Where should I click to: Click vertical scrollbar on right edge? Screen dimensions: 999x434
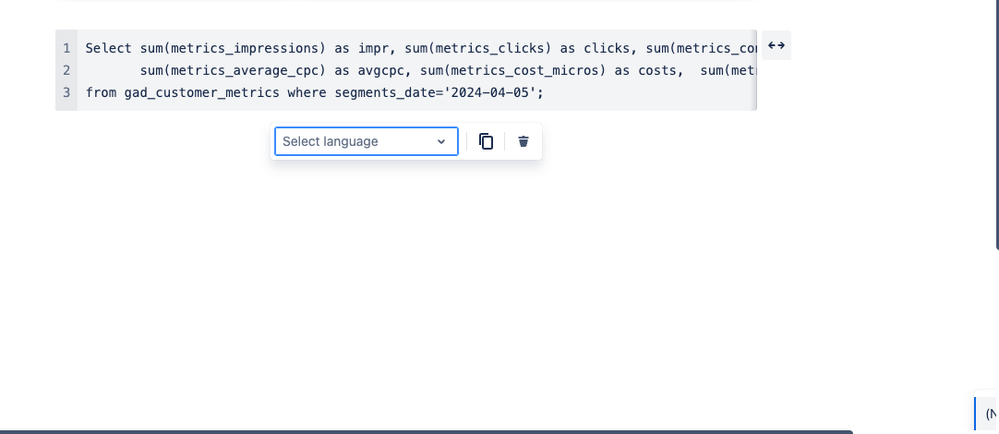996,124
